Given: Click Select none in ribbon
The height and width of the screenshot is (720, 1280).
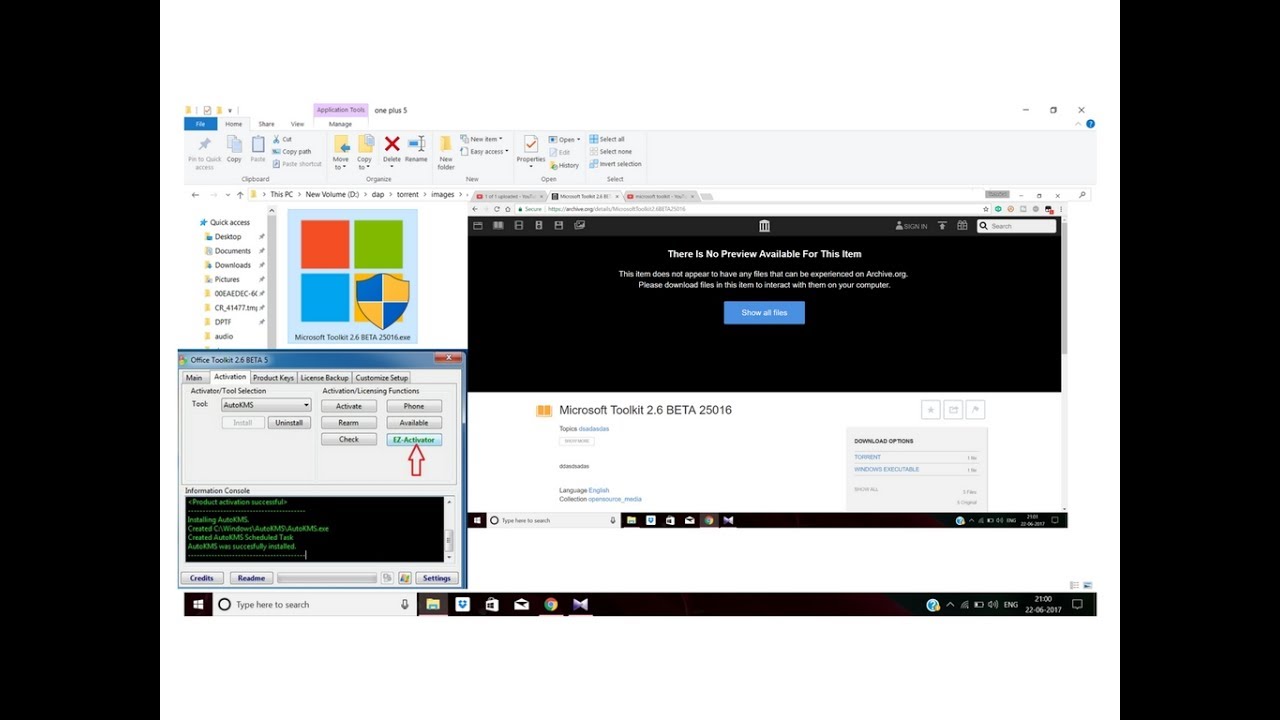Looking at the screenshot, I should pos(610,152).
